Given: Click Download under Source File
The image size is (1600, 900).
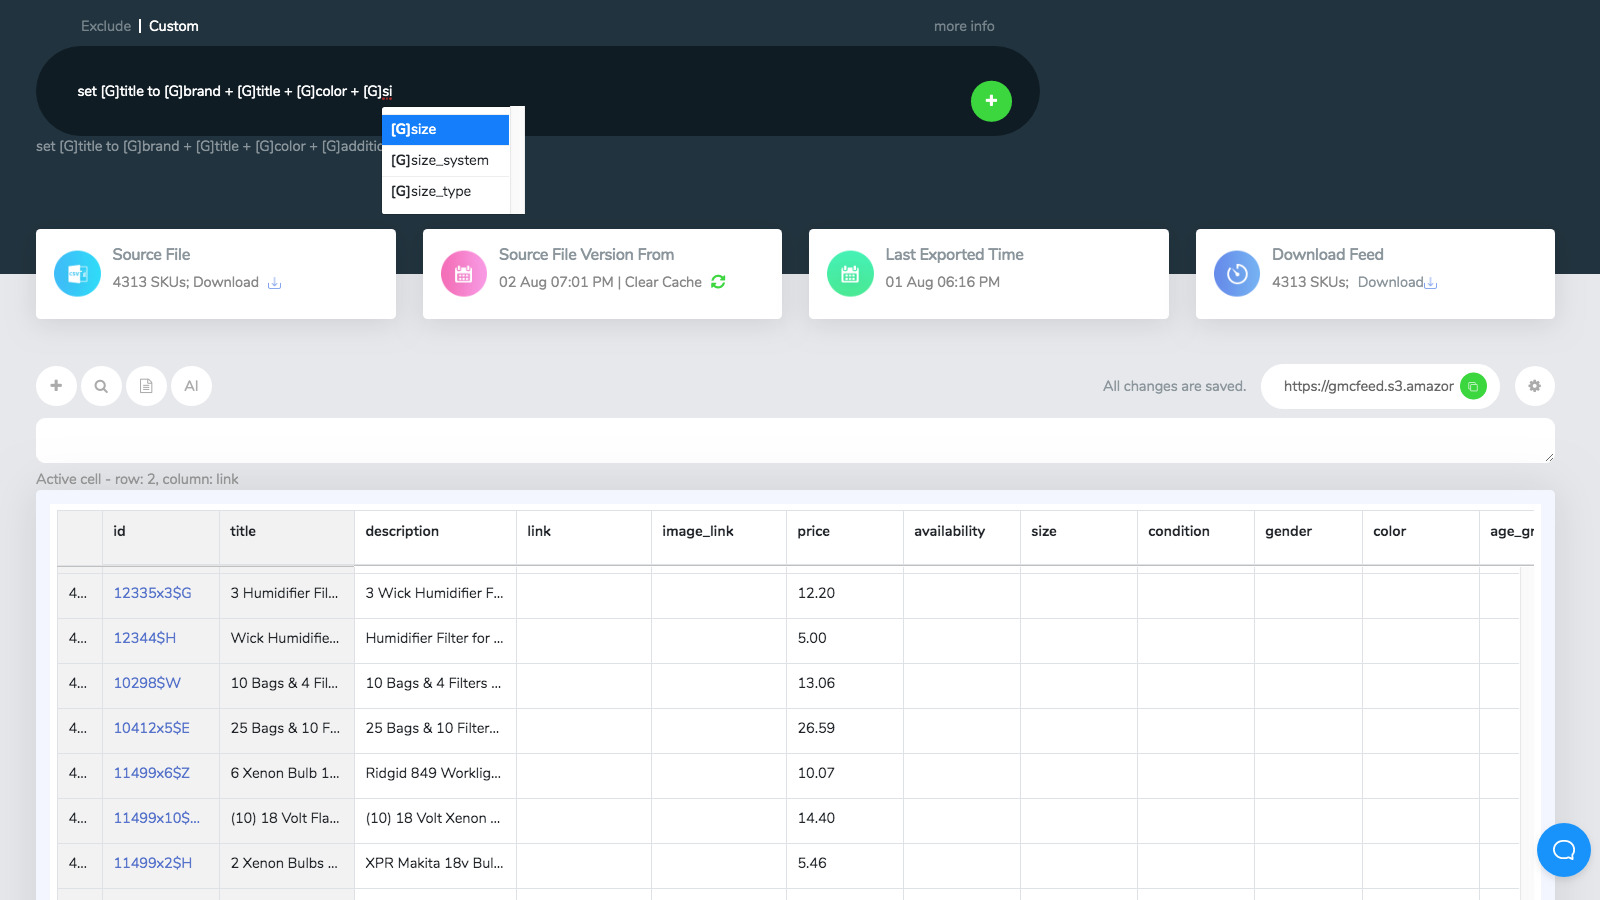Looking at the screenshot, I should click(226, 282).
